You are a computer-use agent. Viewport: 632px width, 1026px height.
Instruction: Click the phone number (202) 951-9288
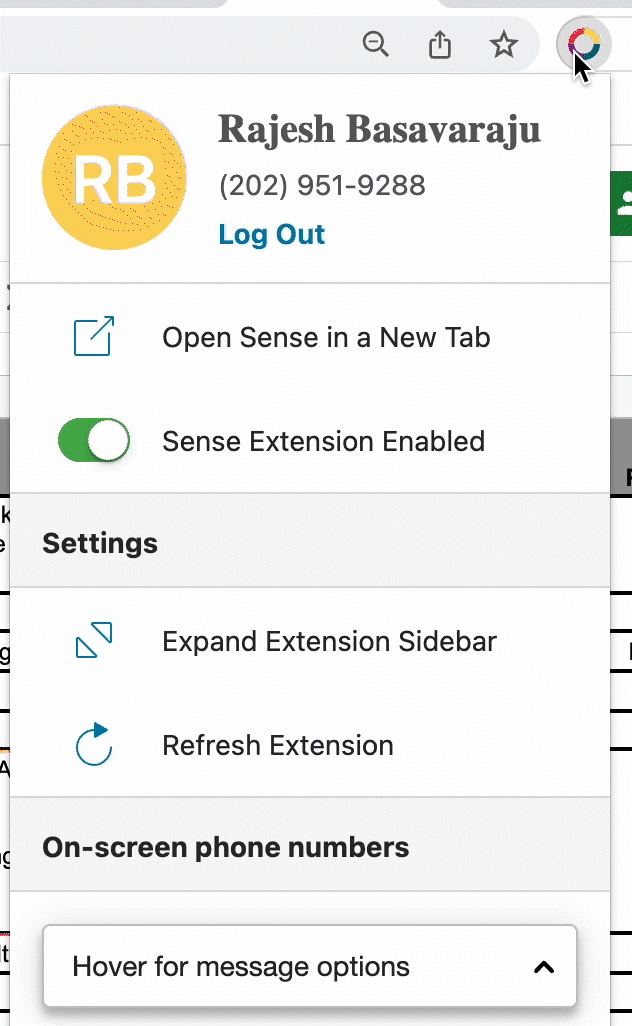click(x=322, y=185)
